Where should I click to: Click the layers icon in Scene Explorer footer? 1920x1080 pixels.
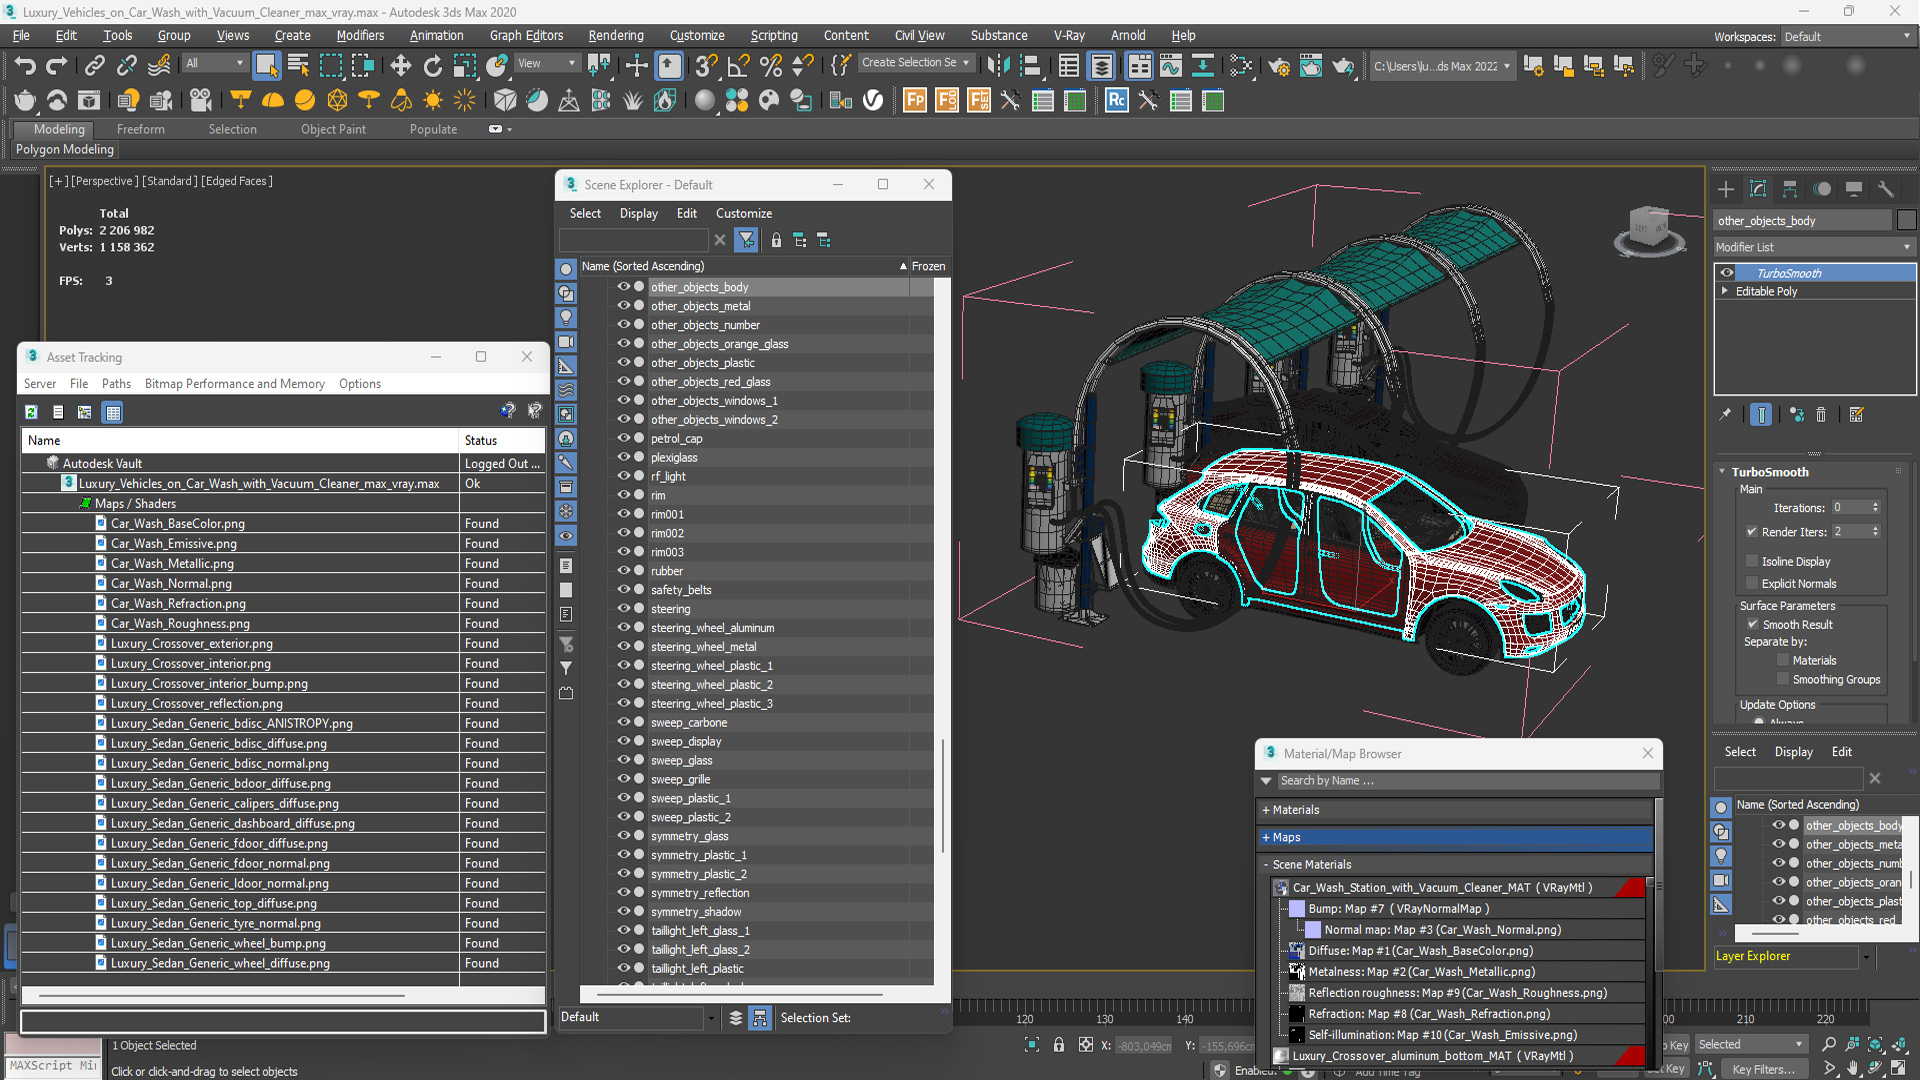(x=736, y=1018)
